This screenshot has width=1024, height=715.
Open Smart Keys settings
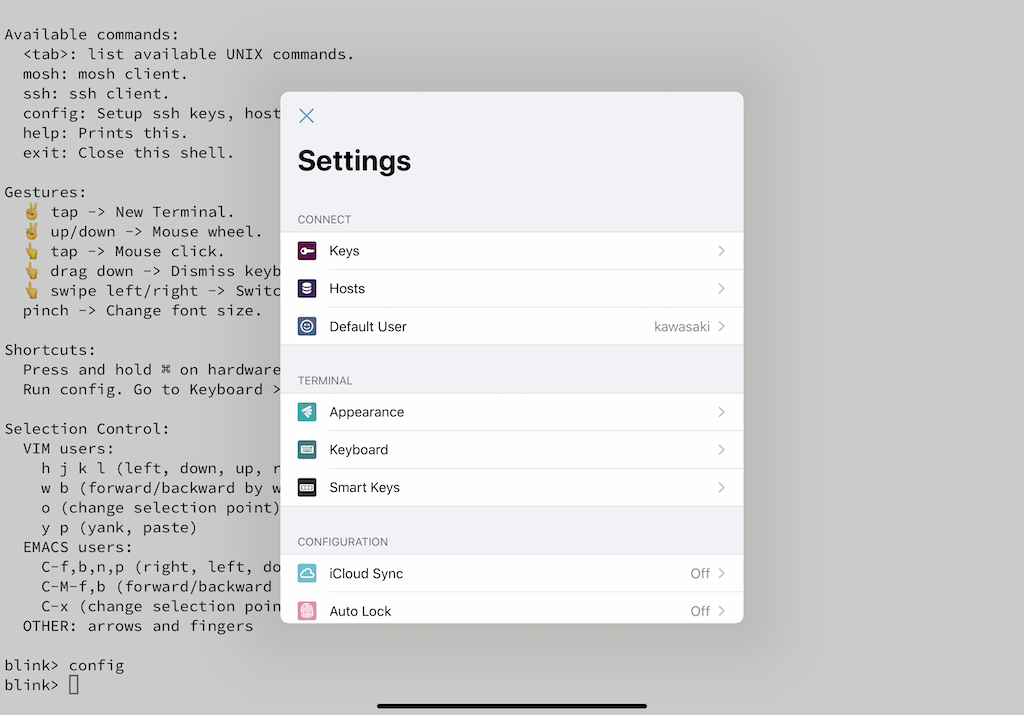(x=512, y=488)
